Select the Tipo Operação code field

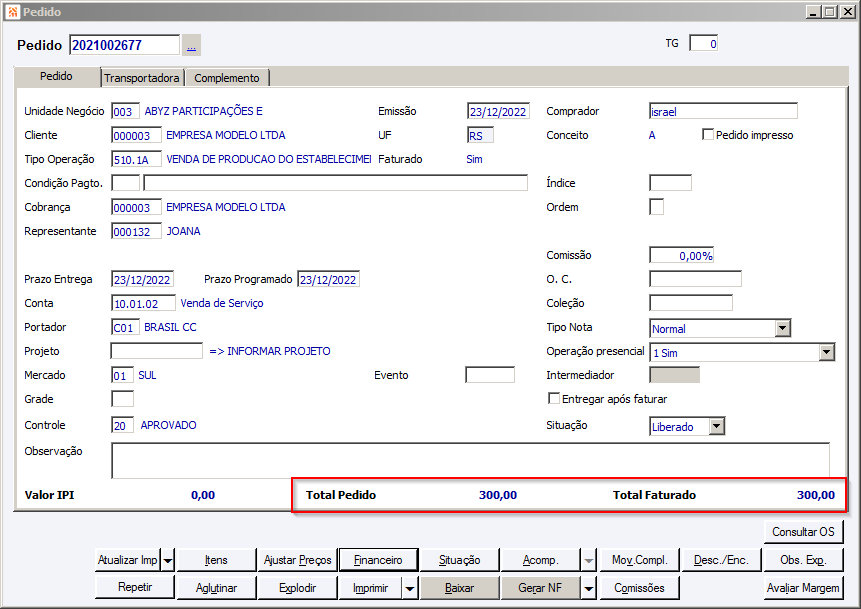coord(136,159)
